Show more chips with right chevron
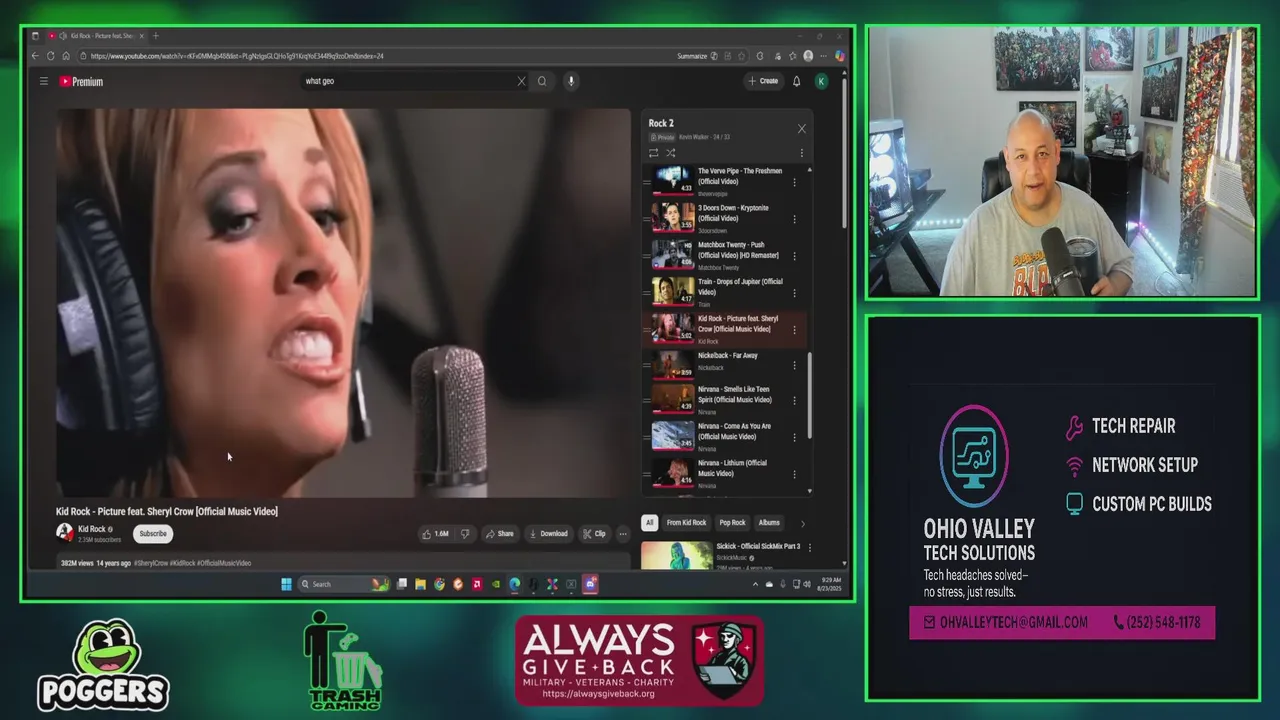The image size is (1280, 720). (802, 523)
